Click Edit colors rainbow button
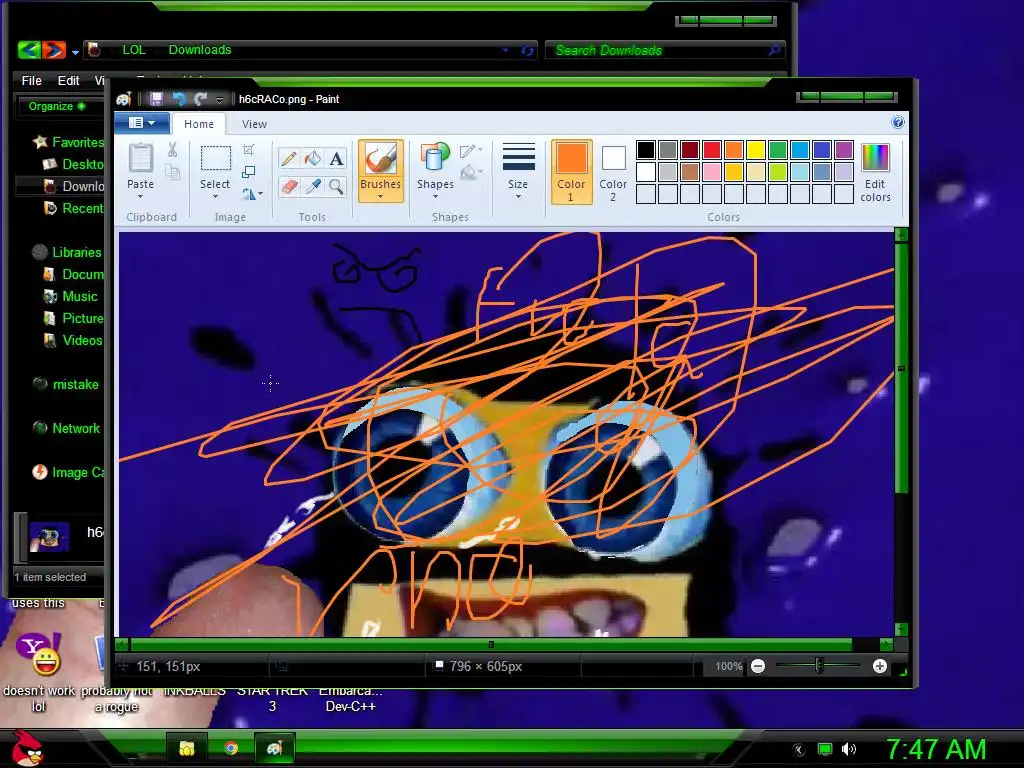Viewport: 1024px width, 768px height. (875, 172)
